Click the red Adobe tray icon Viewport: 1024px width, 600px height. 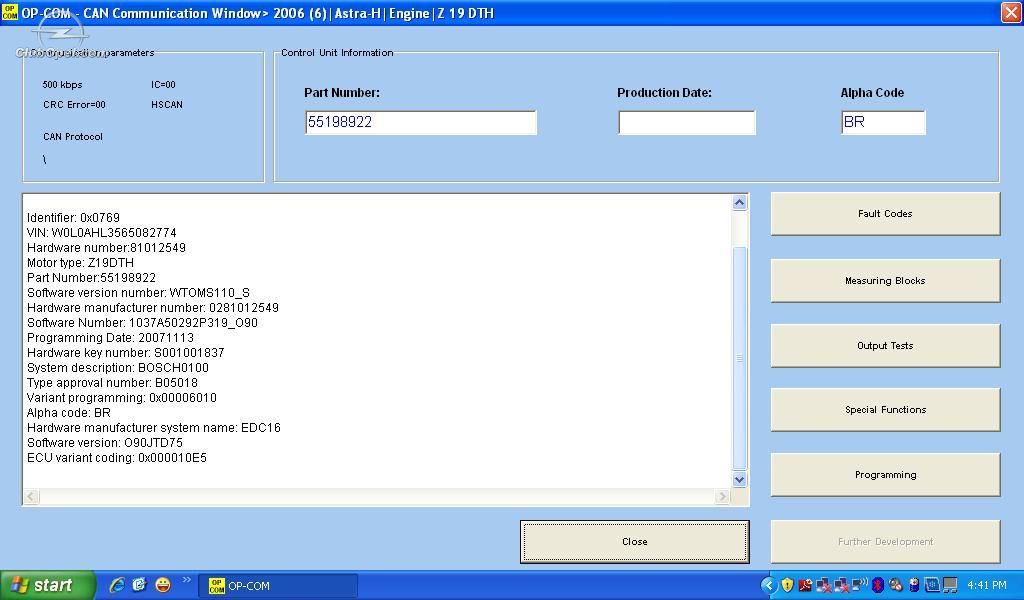805,586
